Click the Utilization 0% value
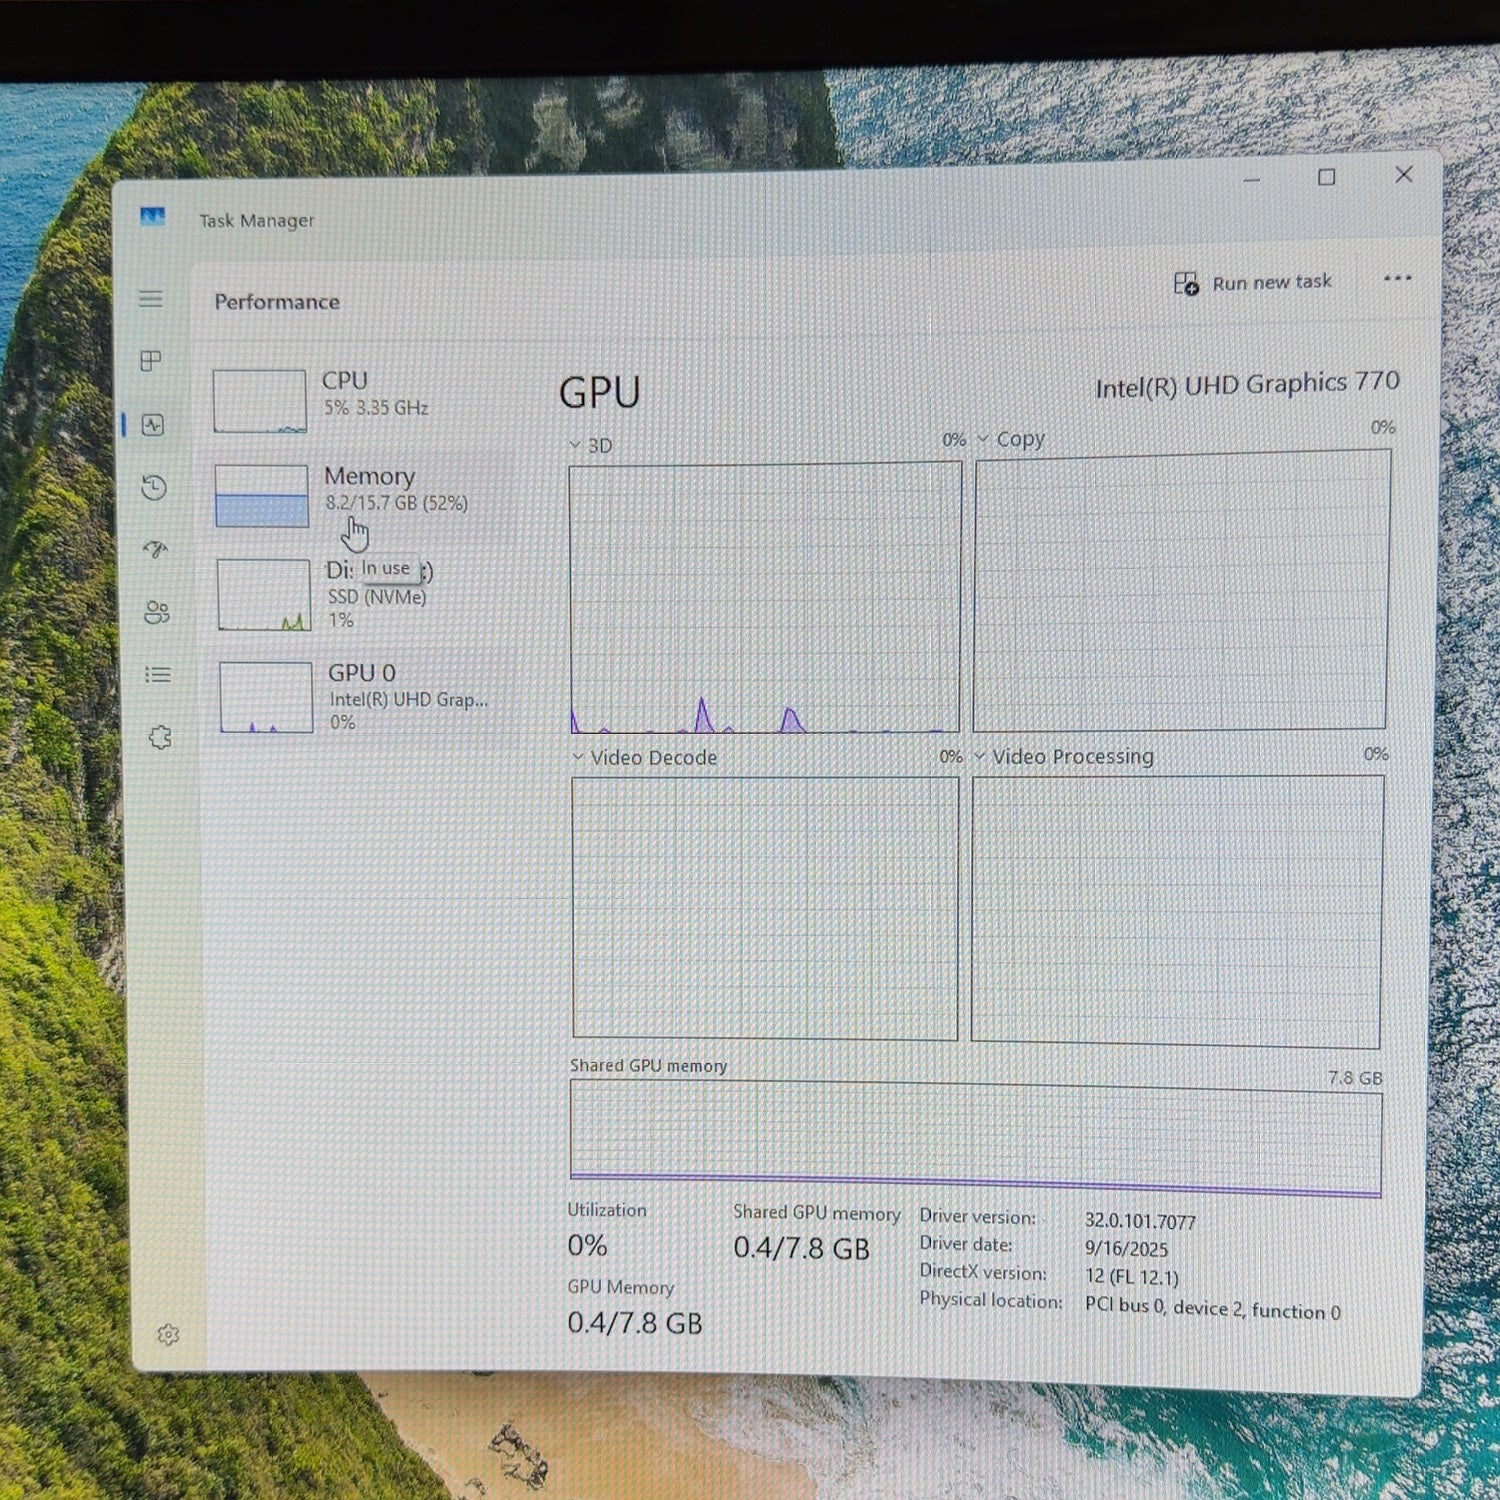The height and width of the screenshot is (1500, 1500). click(x=588, y=1246)
